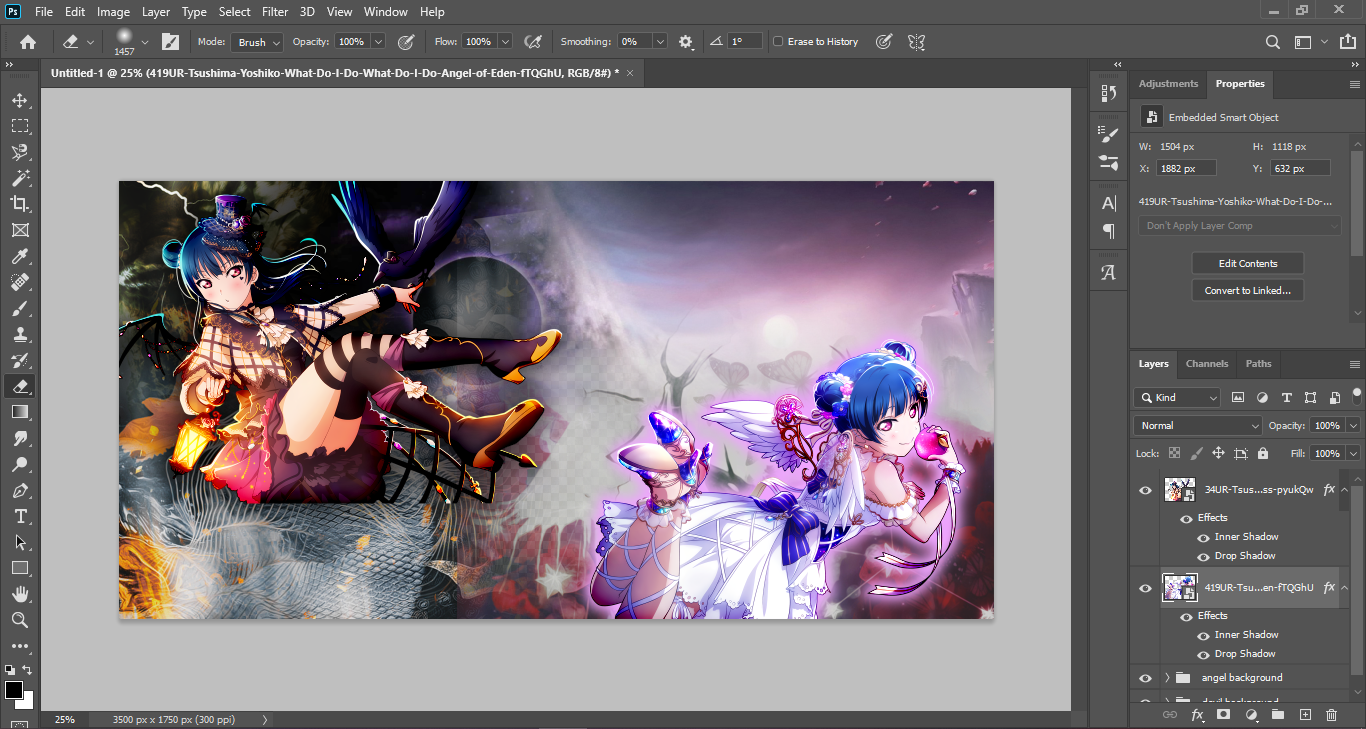
Task: Hide the 419UR-Tsu...en-fTQGhU layer
Action: (x=1145, y=588)
